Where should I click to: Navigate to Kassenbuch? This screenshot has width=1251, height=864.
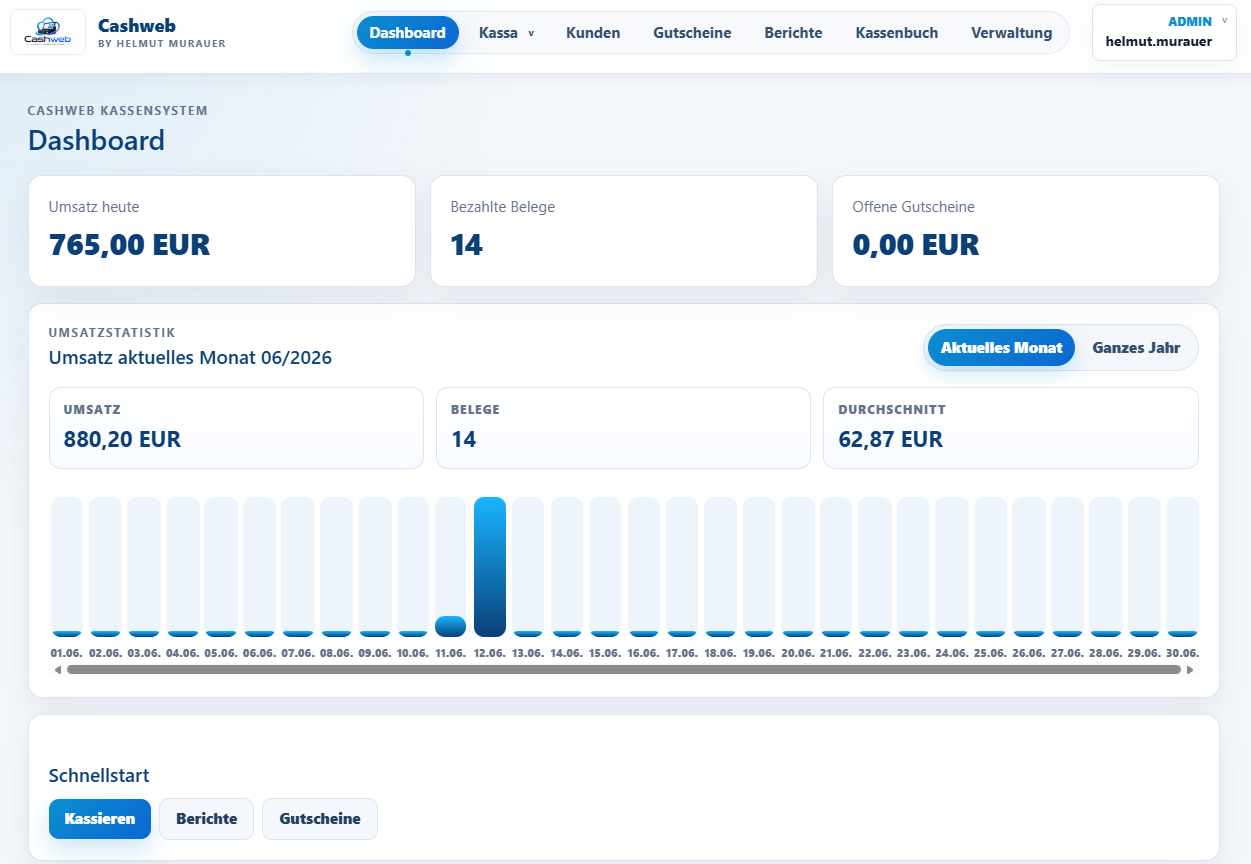tap(897, 33)
